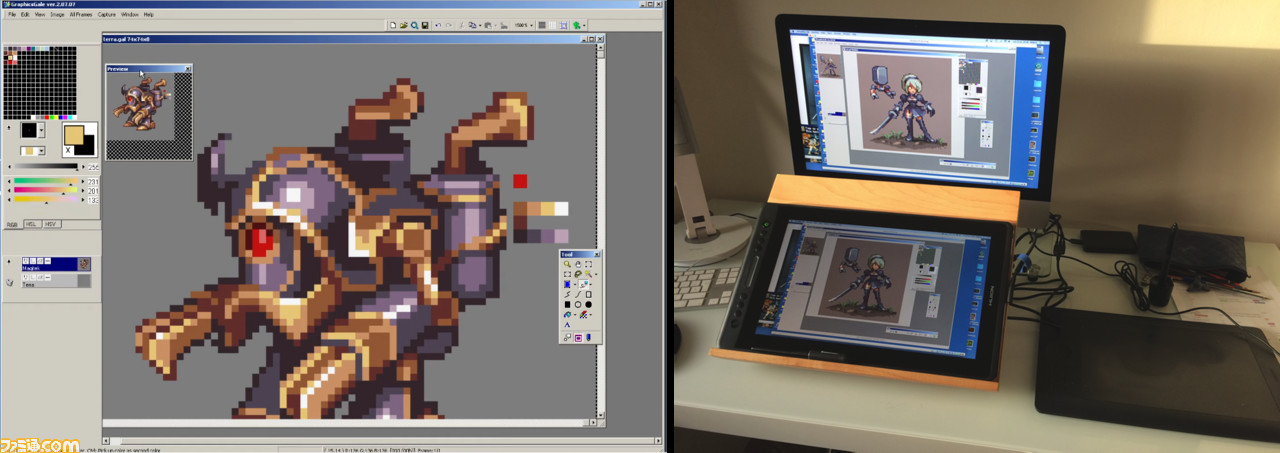
Task: Click the light grid display icon
Action: 552,25
